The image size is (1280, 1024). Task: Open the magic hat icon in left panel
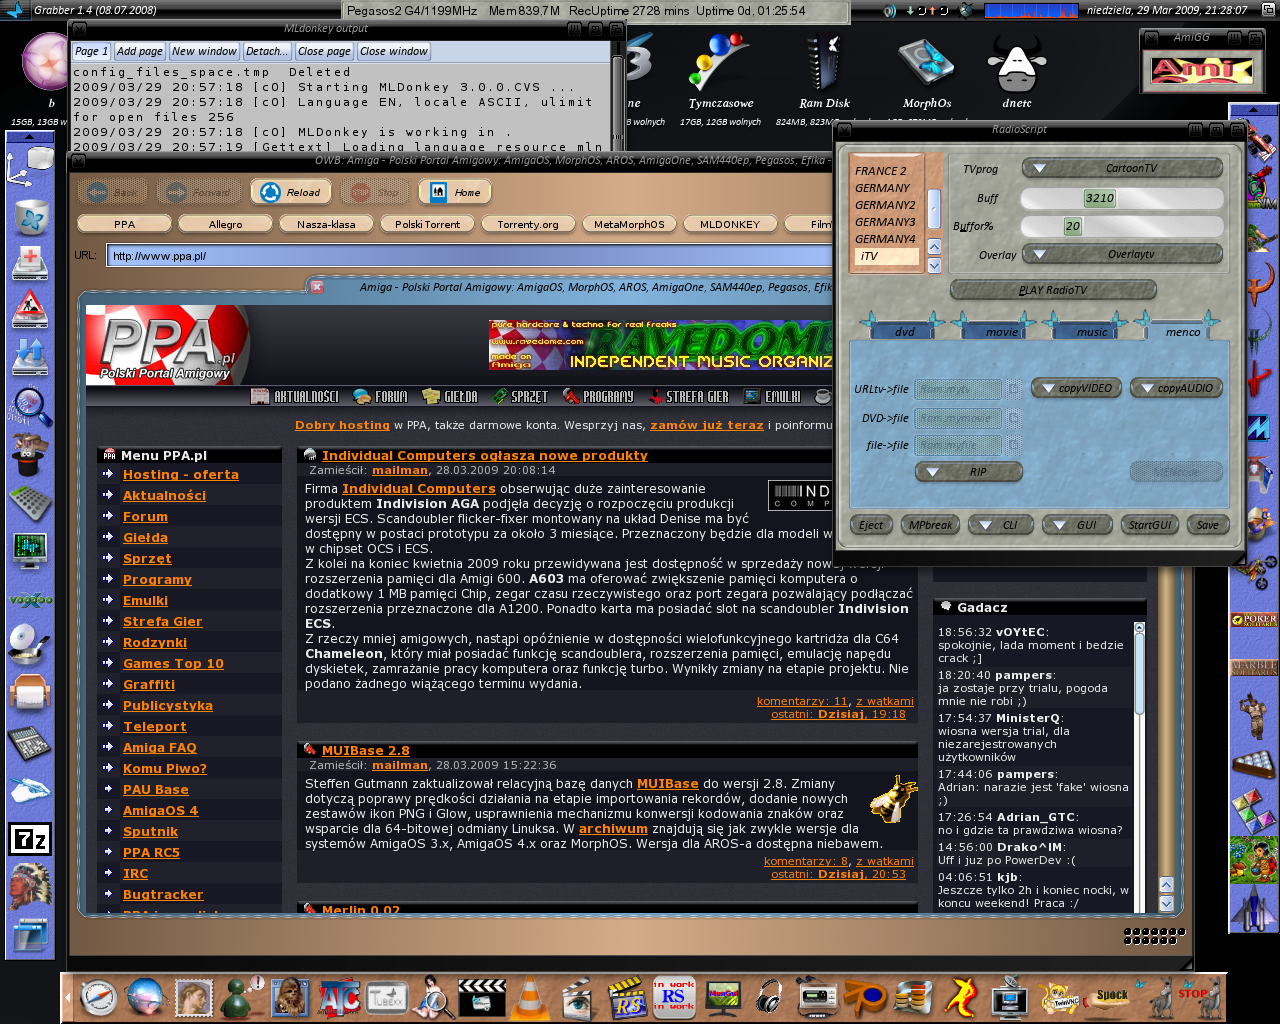pos(29,455)
